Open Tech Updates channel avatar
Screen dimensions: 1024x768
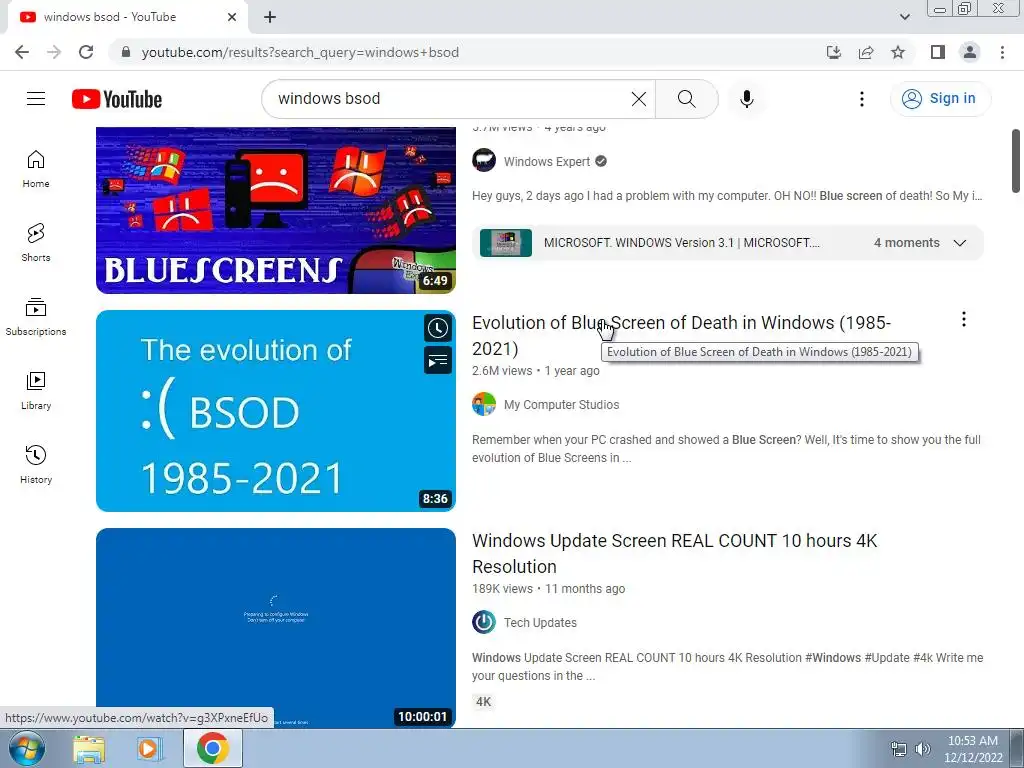484,622
